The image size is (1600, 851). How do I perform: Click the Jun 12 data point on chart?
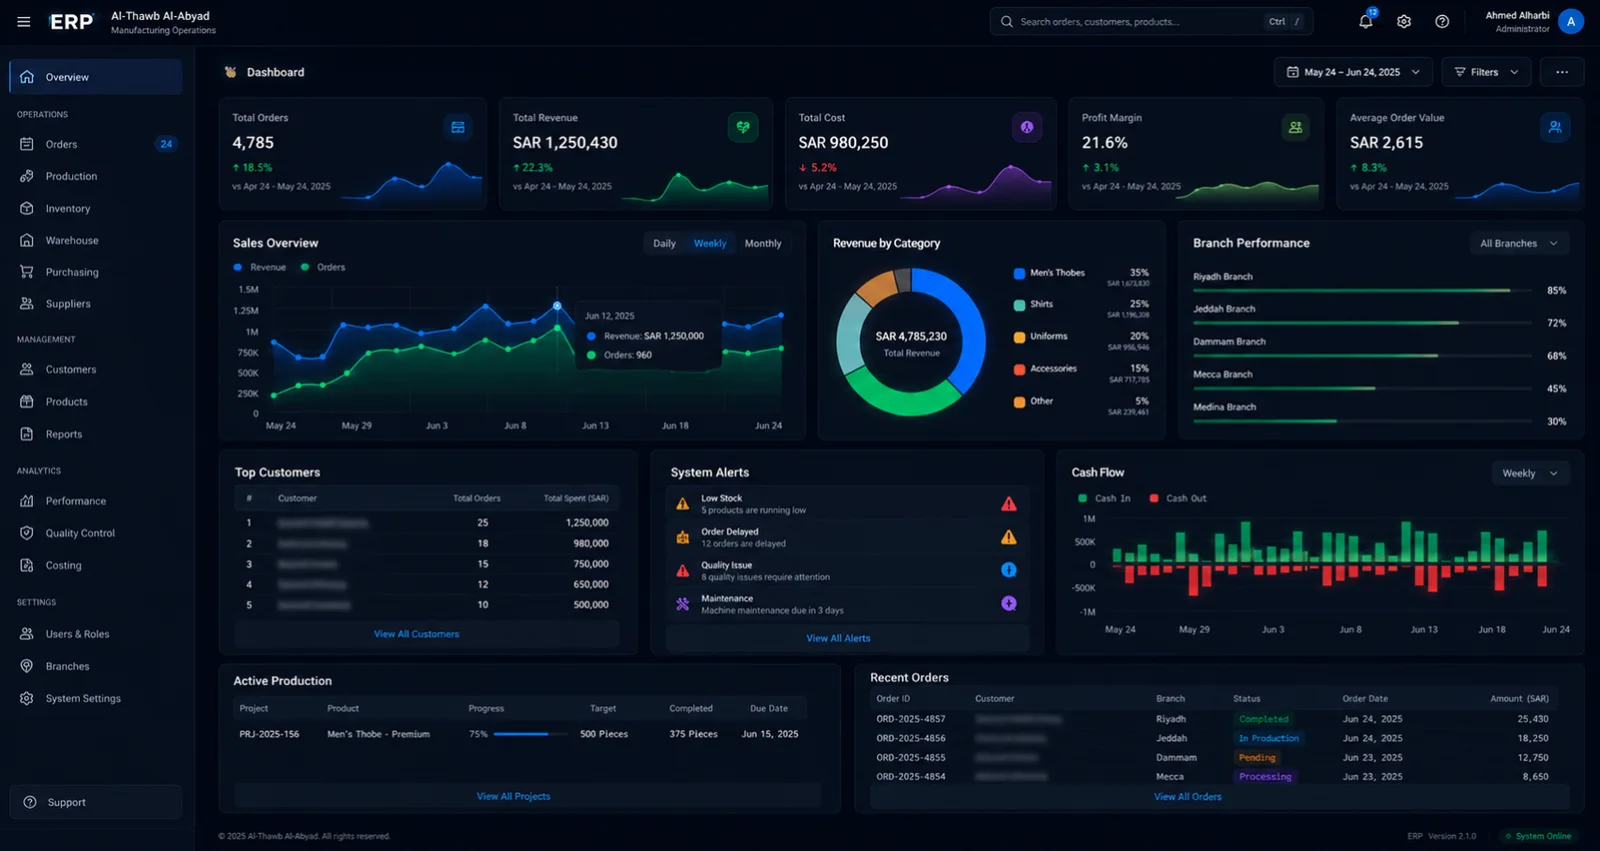pos(557,306)
